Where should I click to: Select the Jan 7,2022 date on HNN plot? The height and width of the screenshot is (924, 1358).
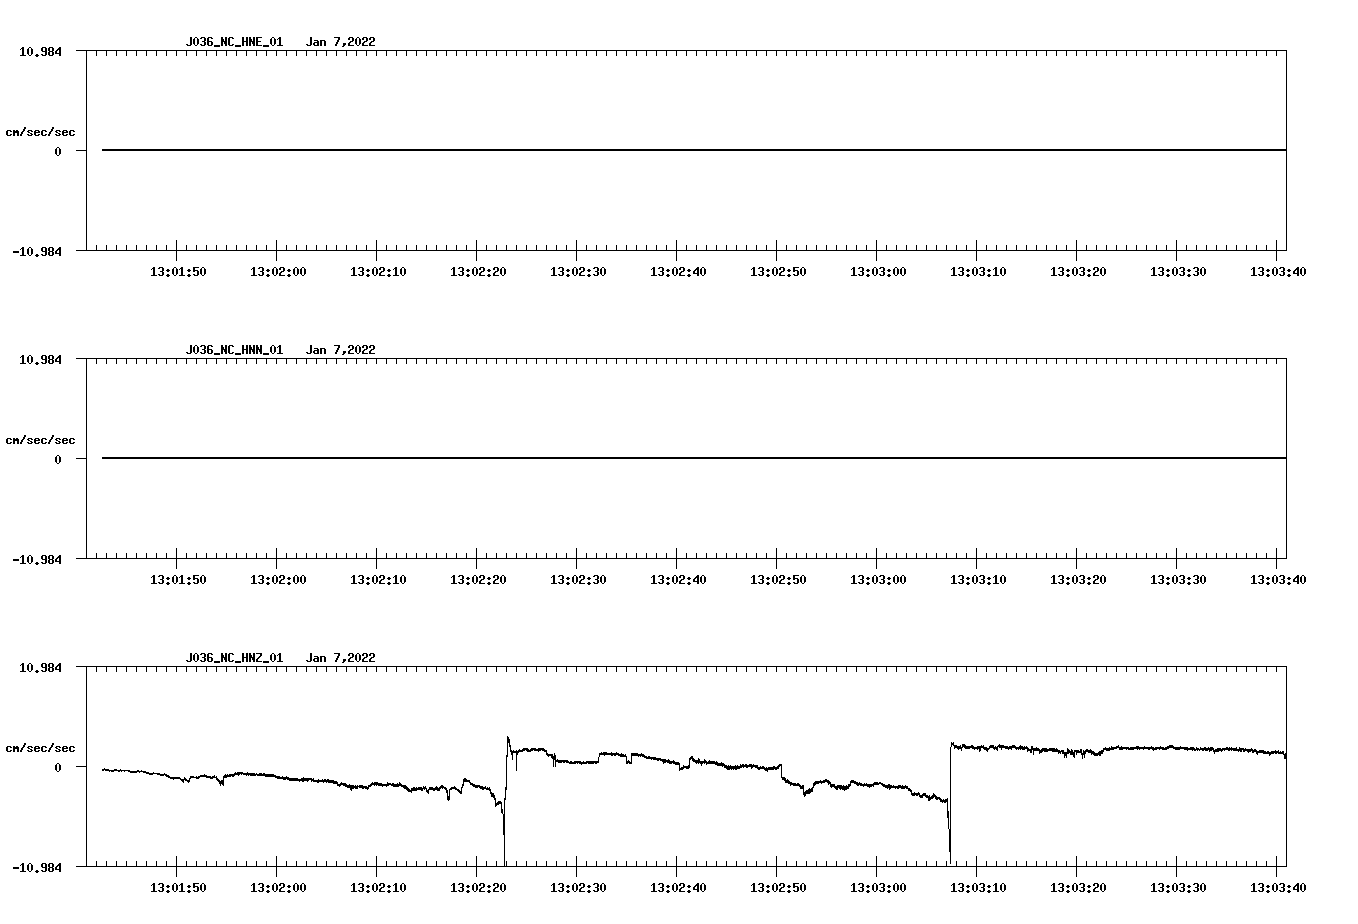[341, 350]
